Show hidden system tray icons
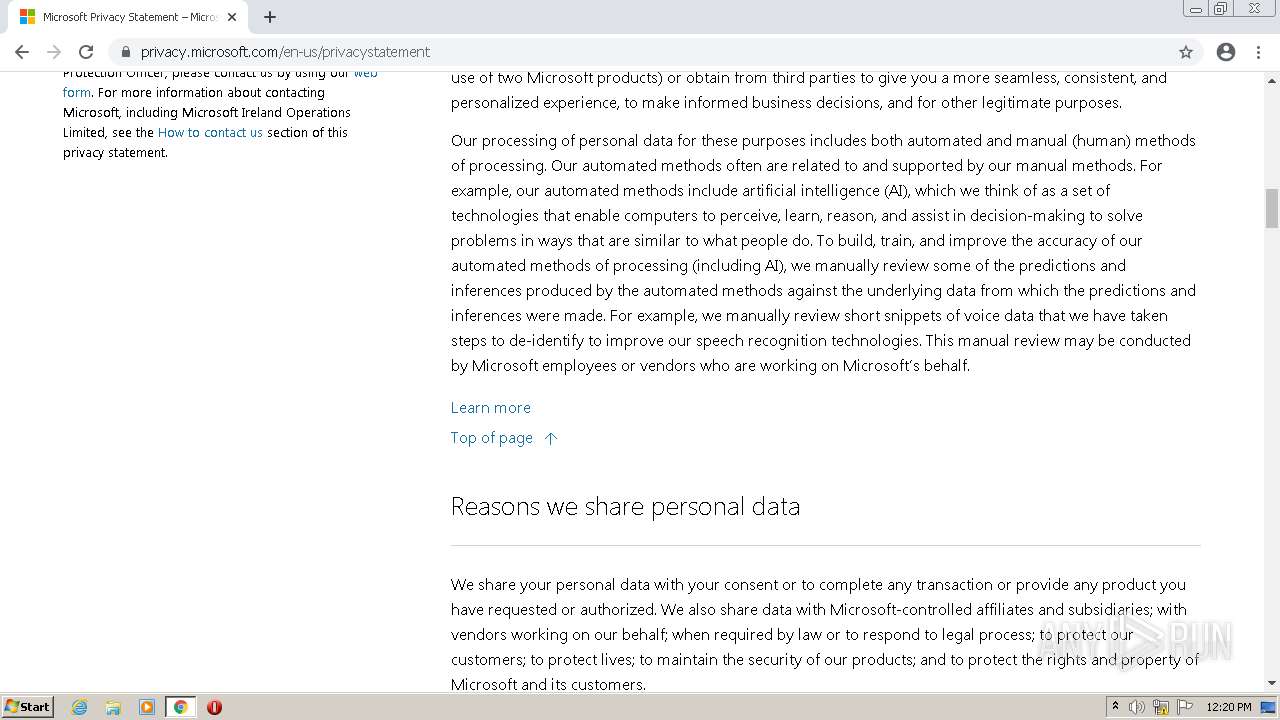 click(x=1115, y=706)
